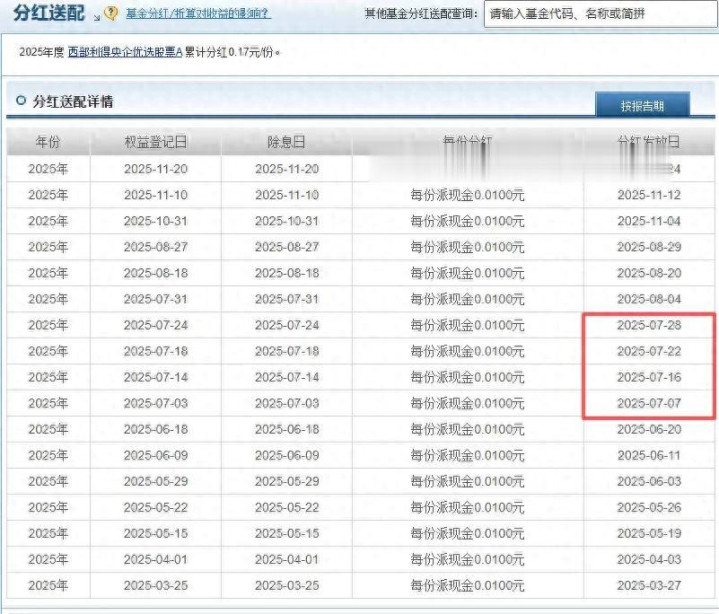719x614 pixels.
Task: Open the 西部利得央企优选股票A fund link
Action: click(125, 52)
